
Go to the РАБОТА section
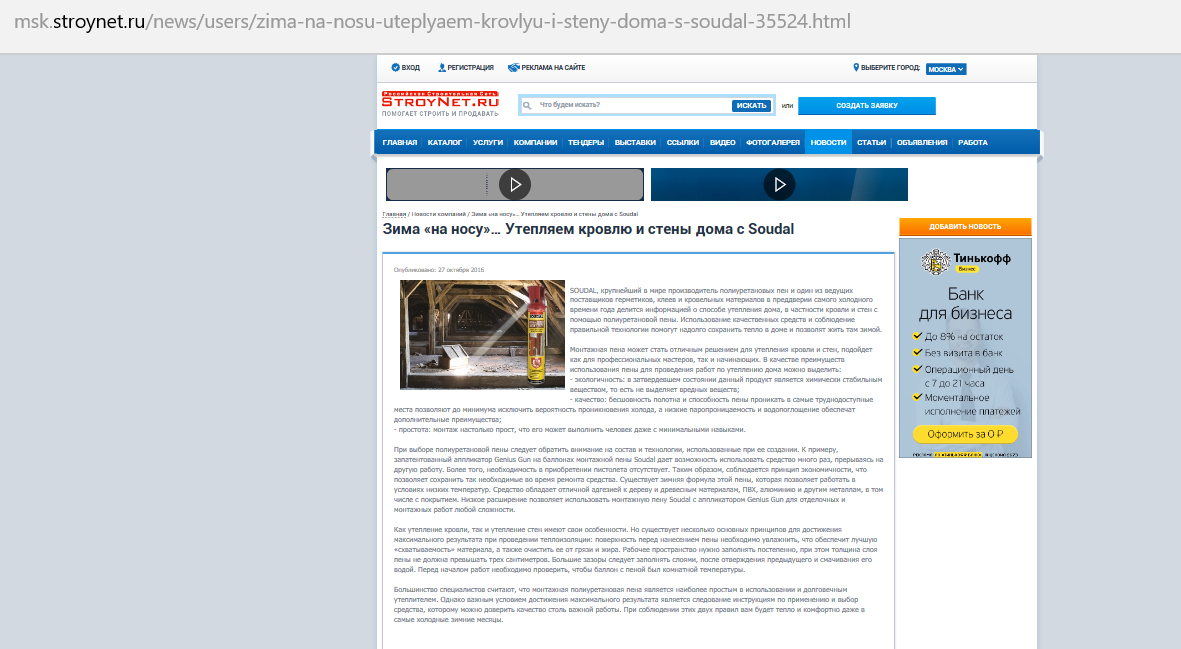pos(973,142)
